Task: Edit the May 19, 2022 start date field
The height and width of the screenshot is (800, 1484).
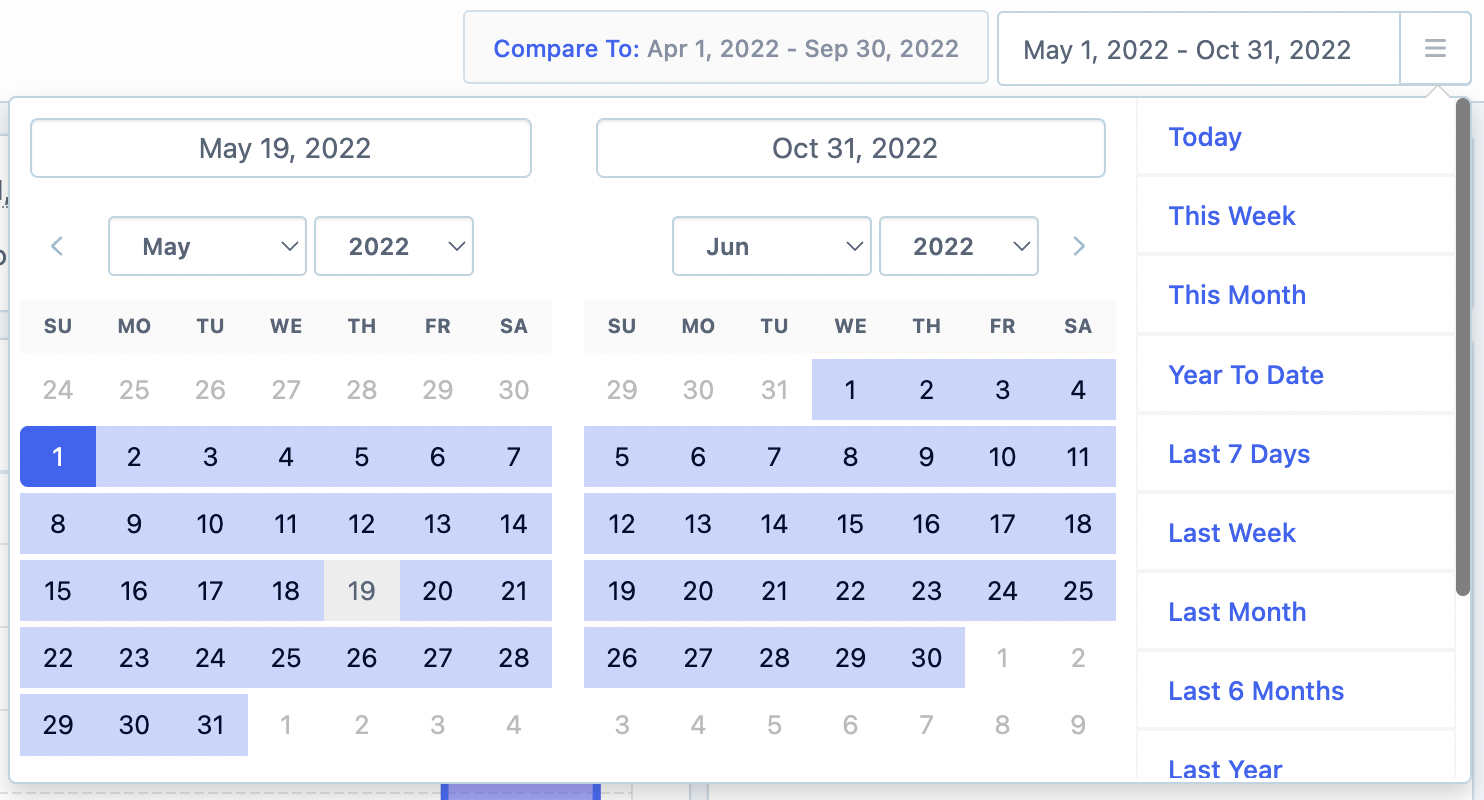Action: pyautogui.click(x=280, y=148)
